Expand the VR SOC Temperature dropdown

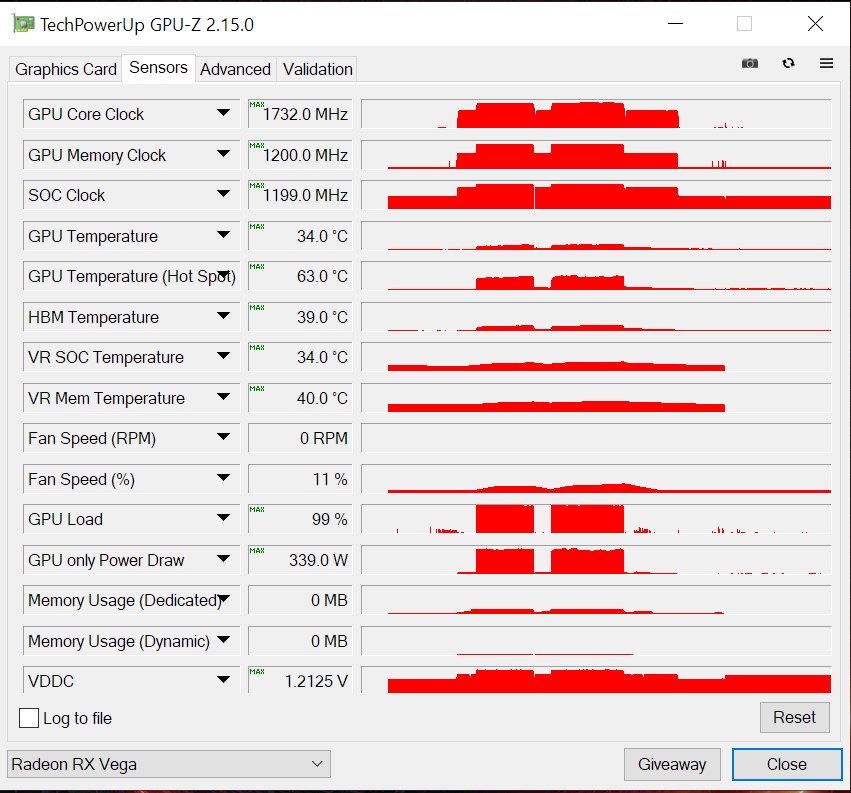(223, 356)
